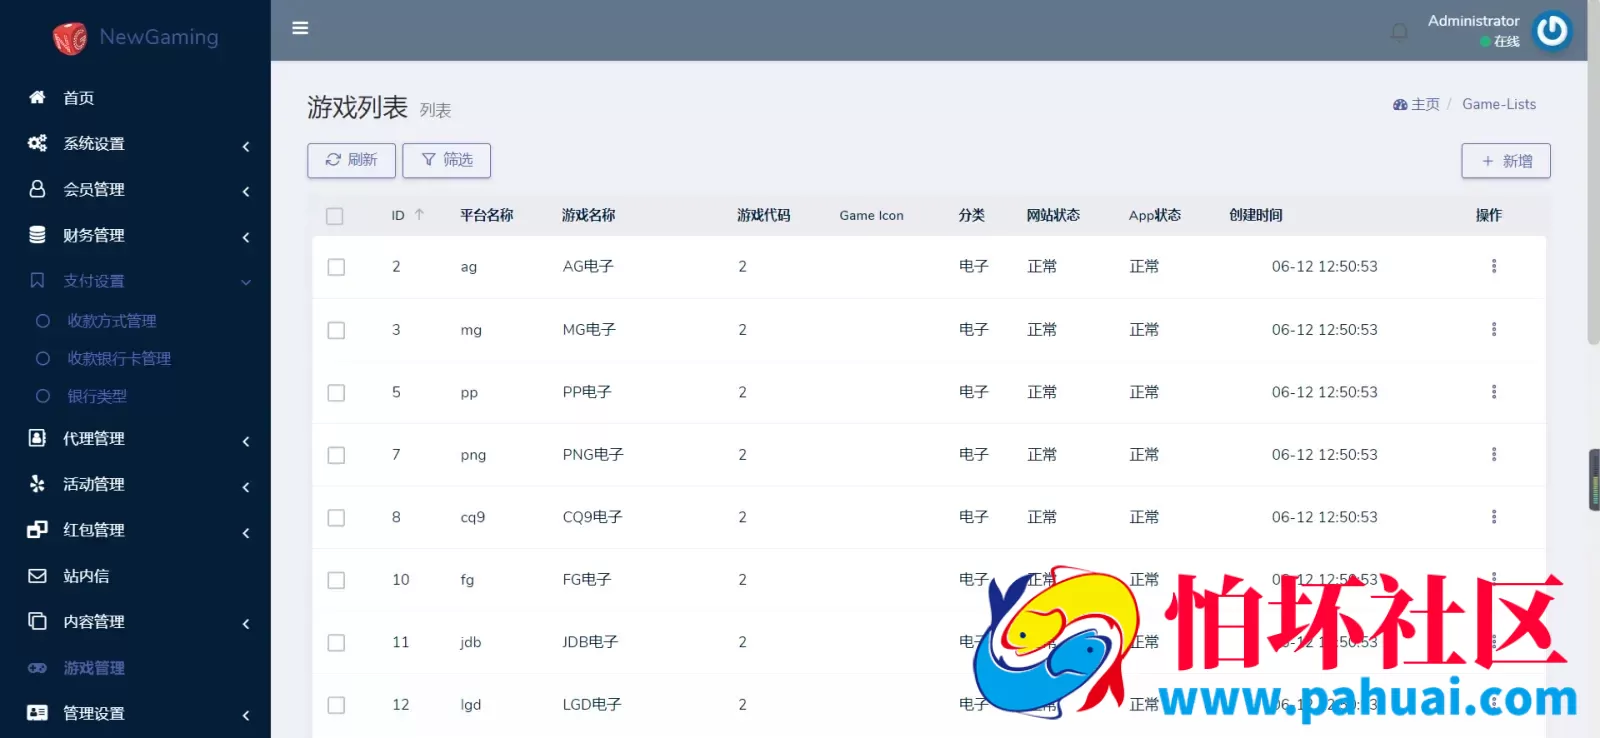Image resolution: width=1600 pixels, height=738 pixels.
Task: Click the 平台名称 column header
Action: [486, 215]
